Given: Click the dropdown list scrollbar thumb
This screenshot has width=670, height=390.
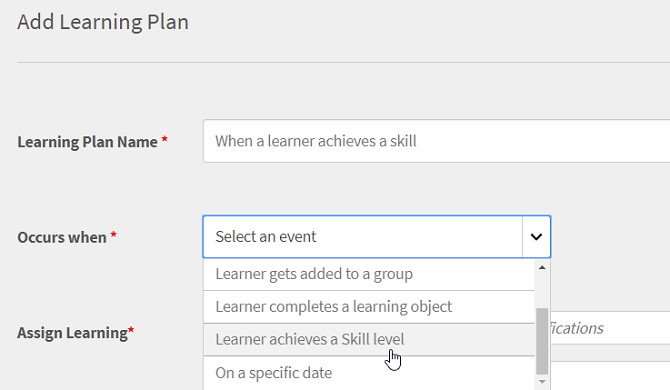Looking at the screenshot, I should pos(542,341).
